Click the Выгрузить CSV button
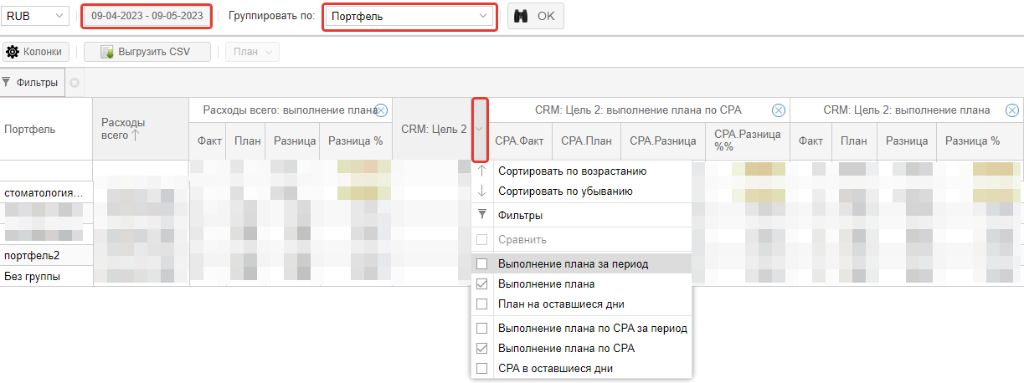 click(147, 52)
